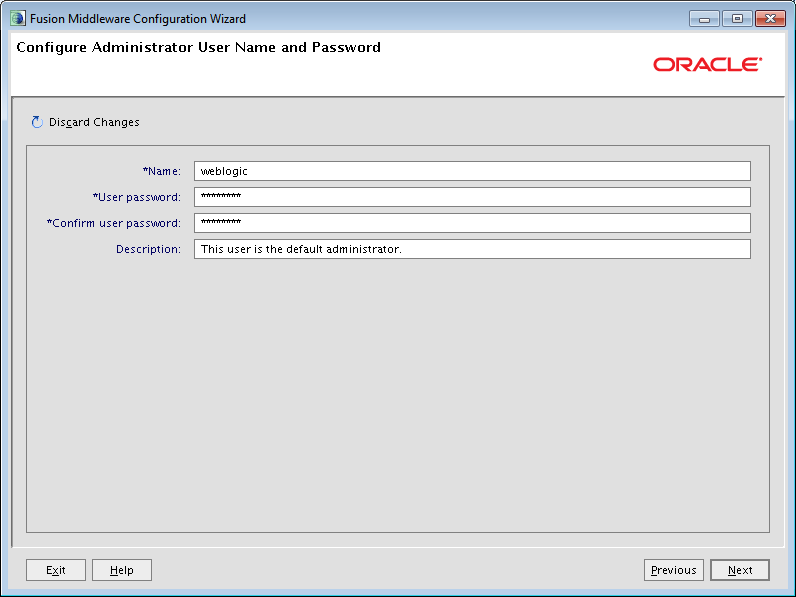Viewport: 796px width, 597px height.
Task: Click the *Name: label
Action: pyautogui.click(x=162, y=171)
